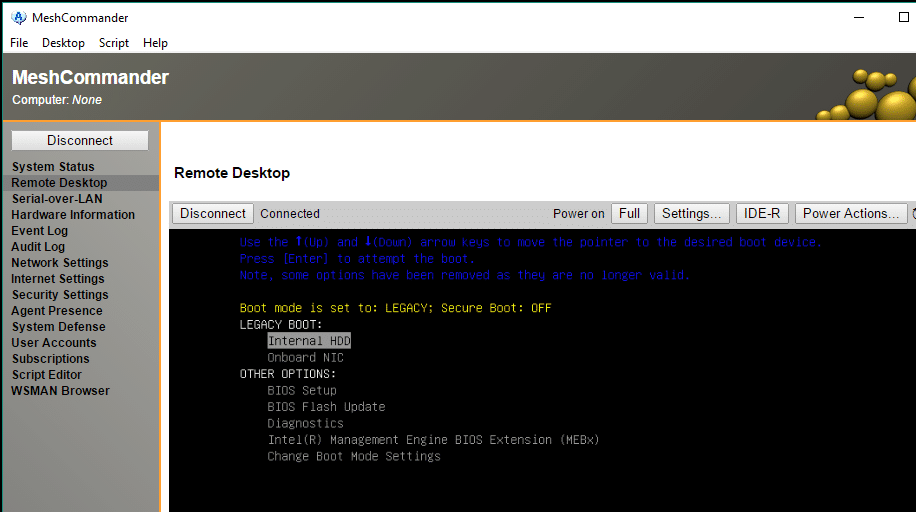Click the golden spheres MeshCommander logo

click(x=870, y=94)
